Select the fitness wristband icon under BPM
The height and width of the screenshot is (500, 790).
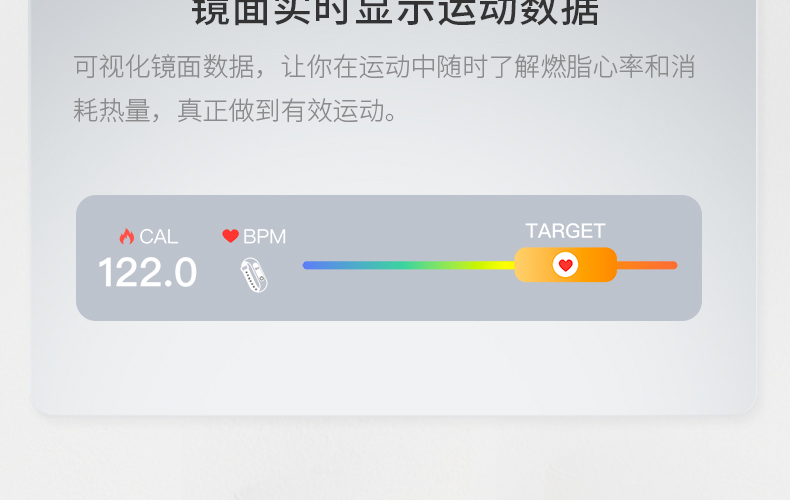(x=254, y=275)
